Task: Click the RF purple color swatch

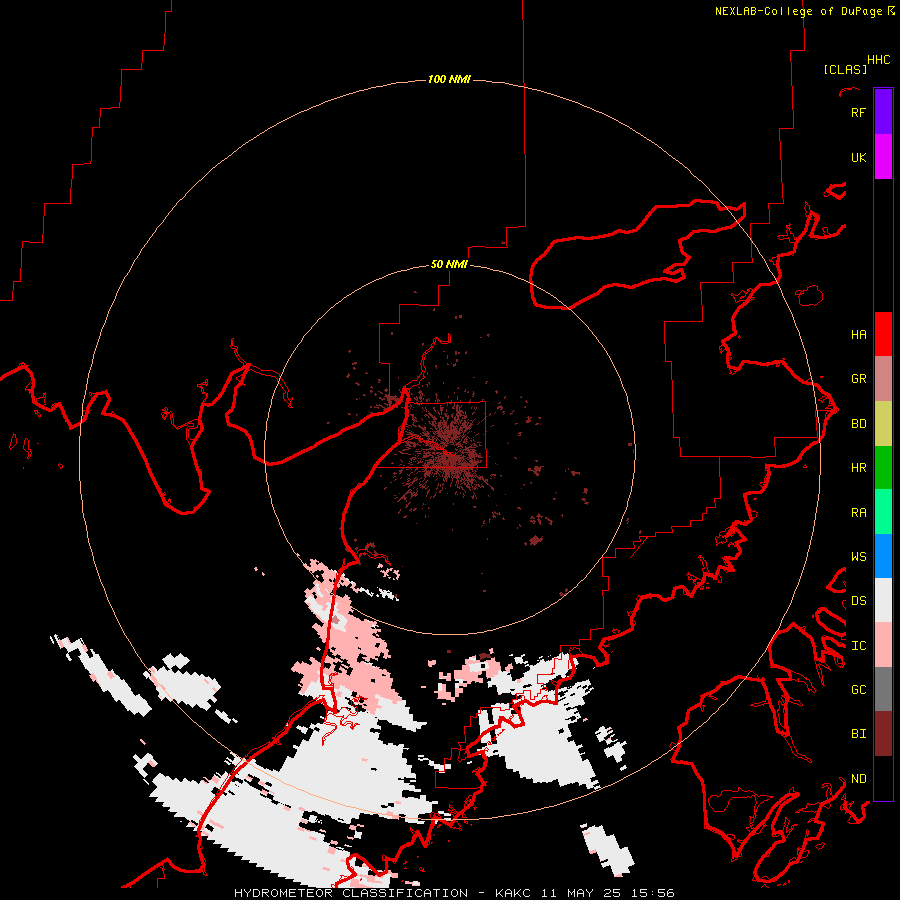Action: coord(883,112)
